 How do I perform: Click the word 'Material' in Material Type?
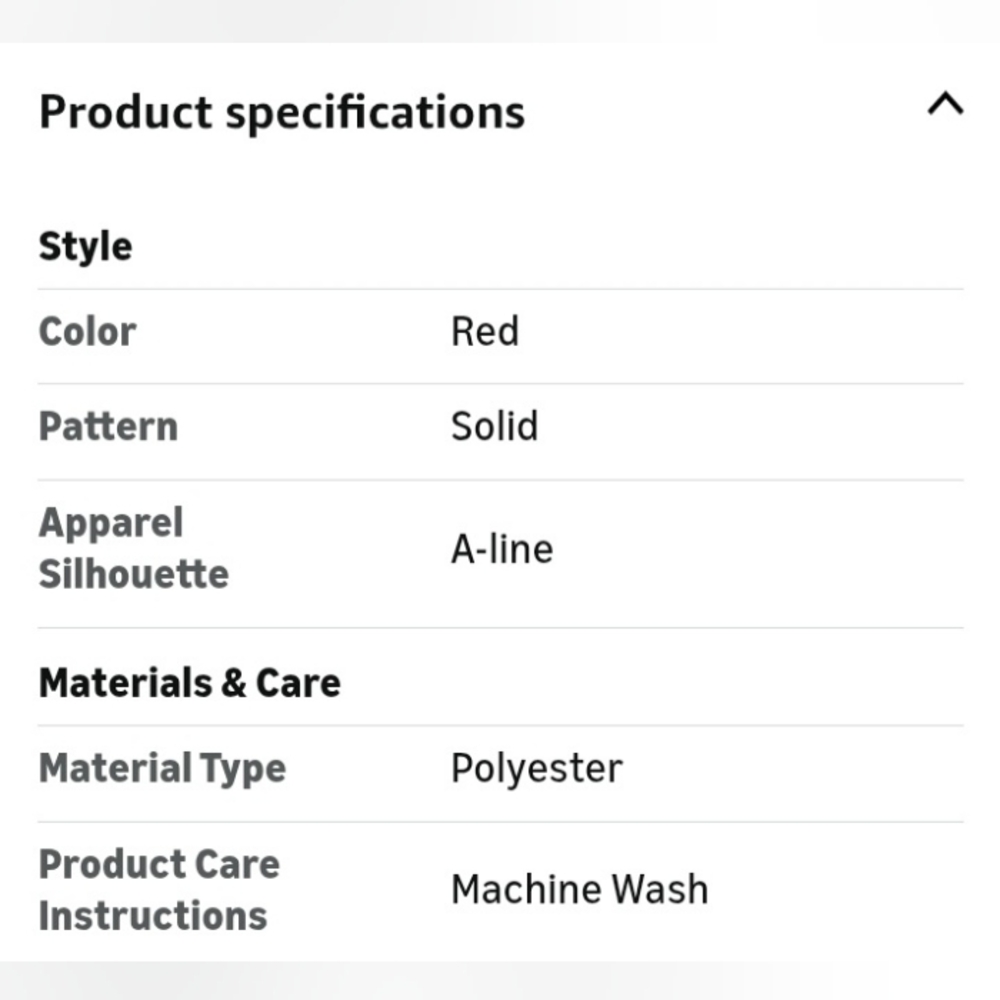pyautogui.click(x=114, y=769)
